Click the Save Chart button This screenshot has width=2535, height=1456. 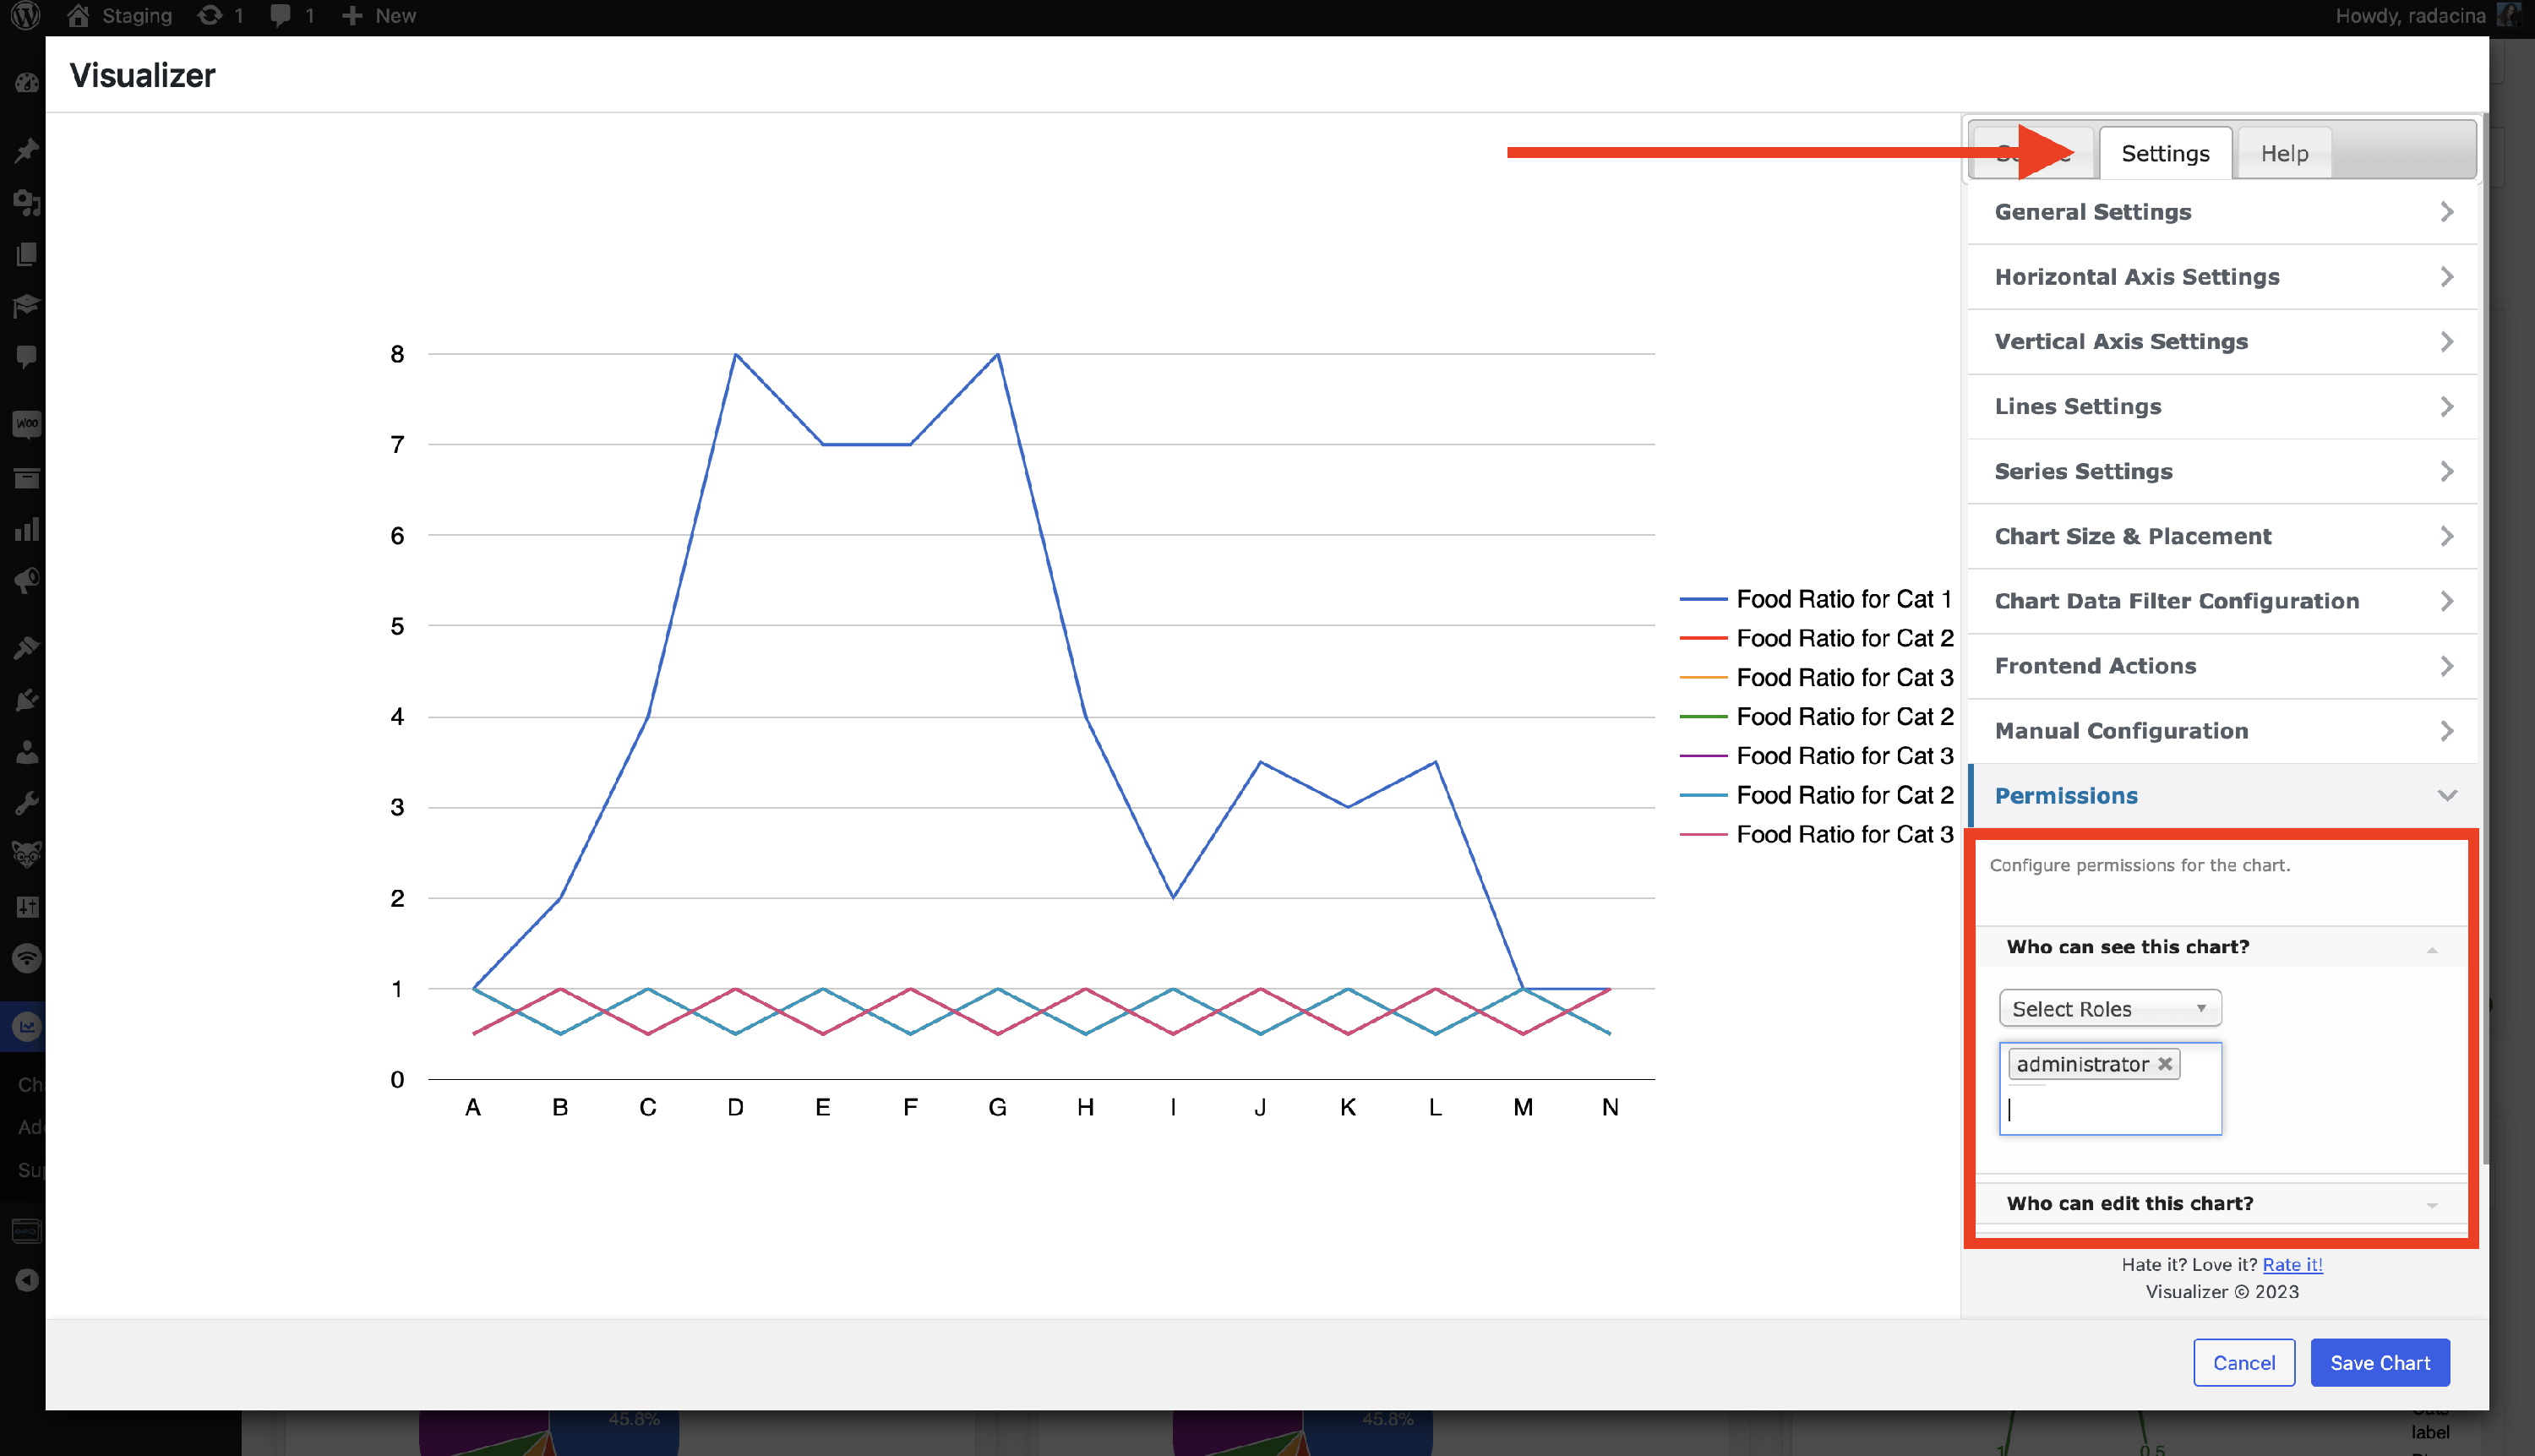(2379, 1362)
